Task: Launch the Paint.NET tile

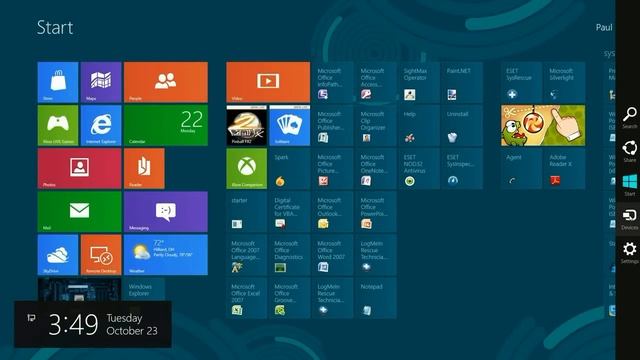Action: (462, 82)
